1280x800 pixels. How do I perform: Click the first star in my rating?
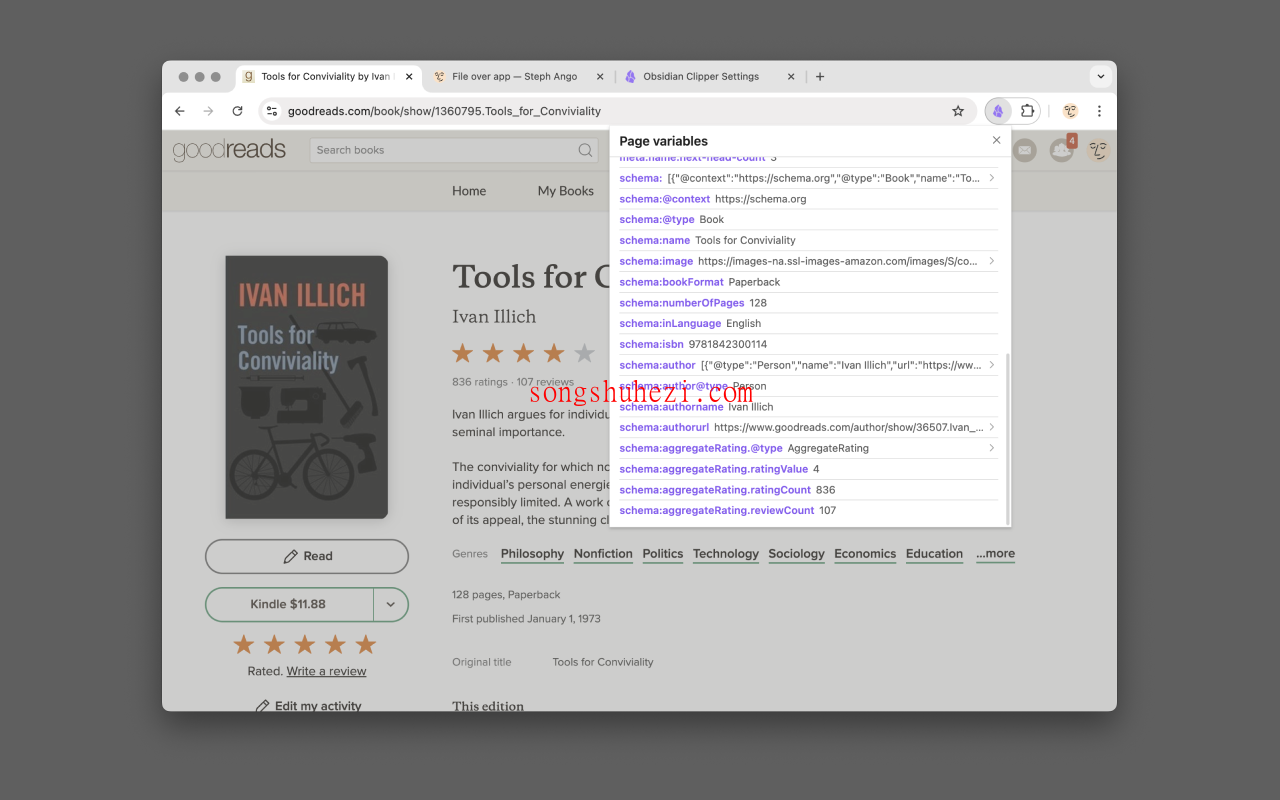[x=243, y=644]
